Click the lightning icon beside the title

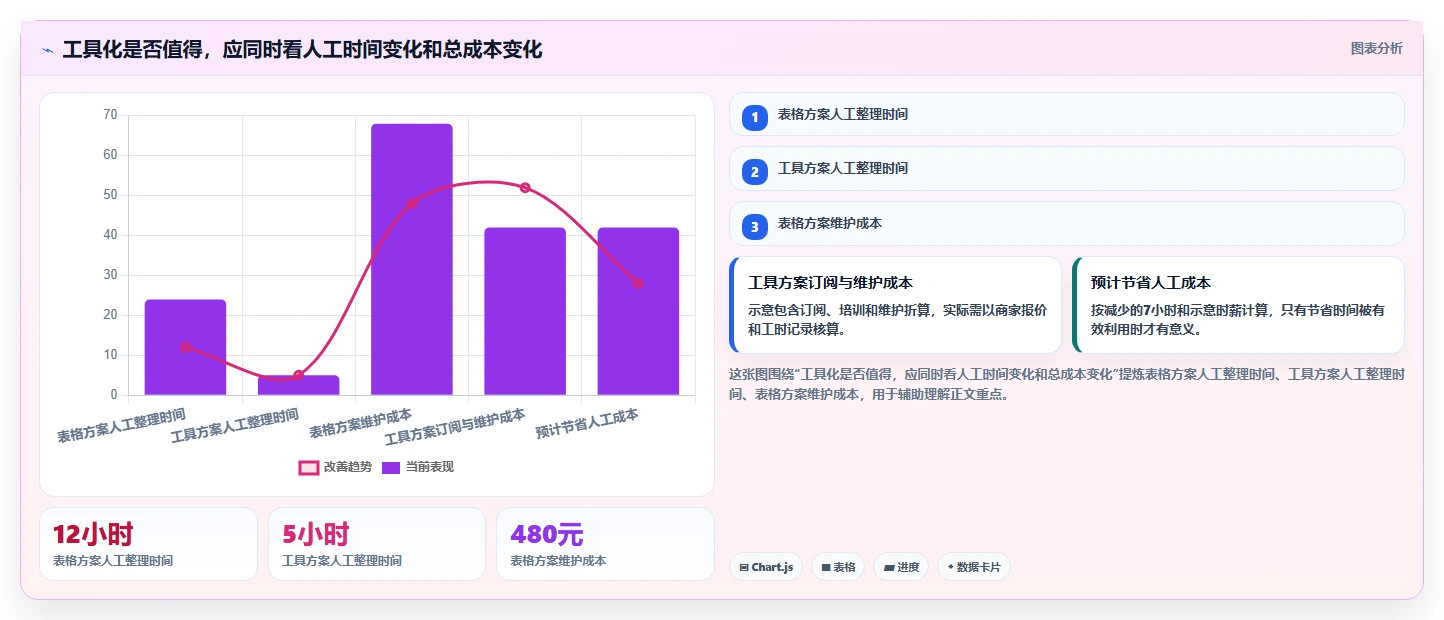click(x=47, y=50)
